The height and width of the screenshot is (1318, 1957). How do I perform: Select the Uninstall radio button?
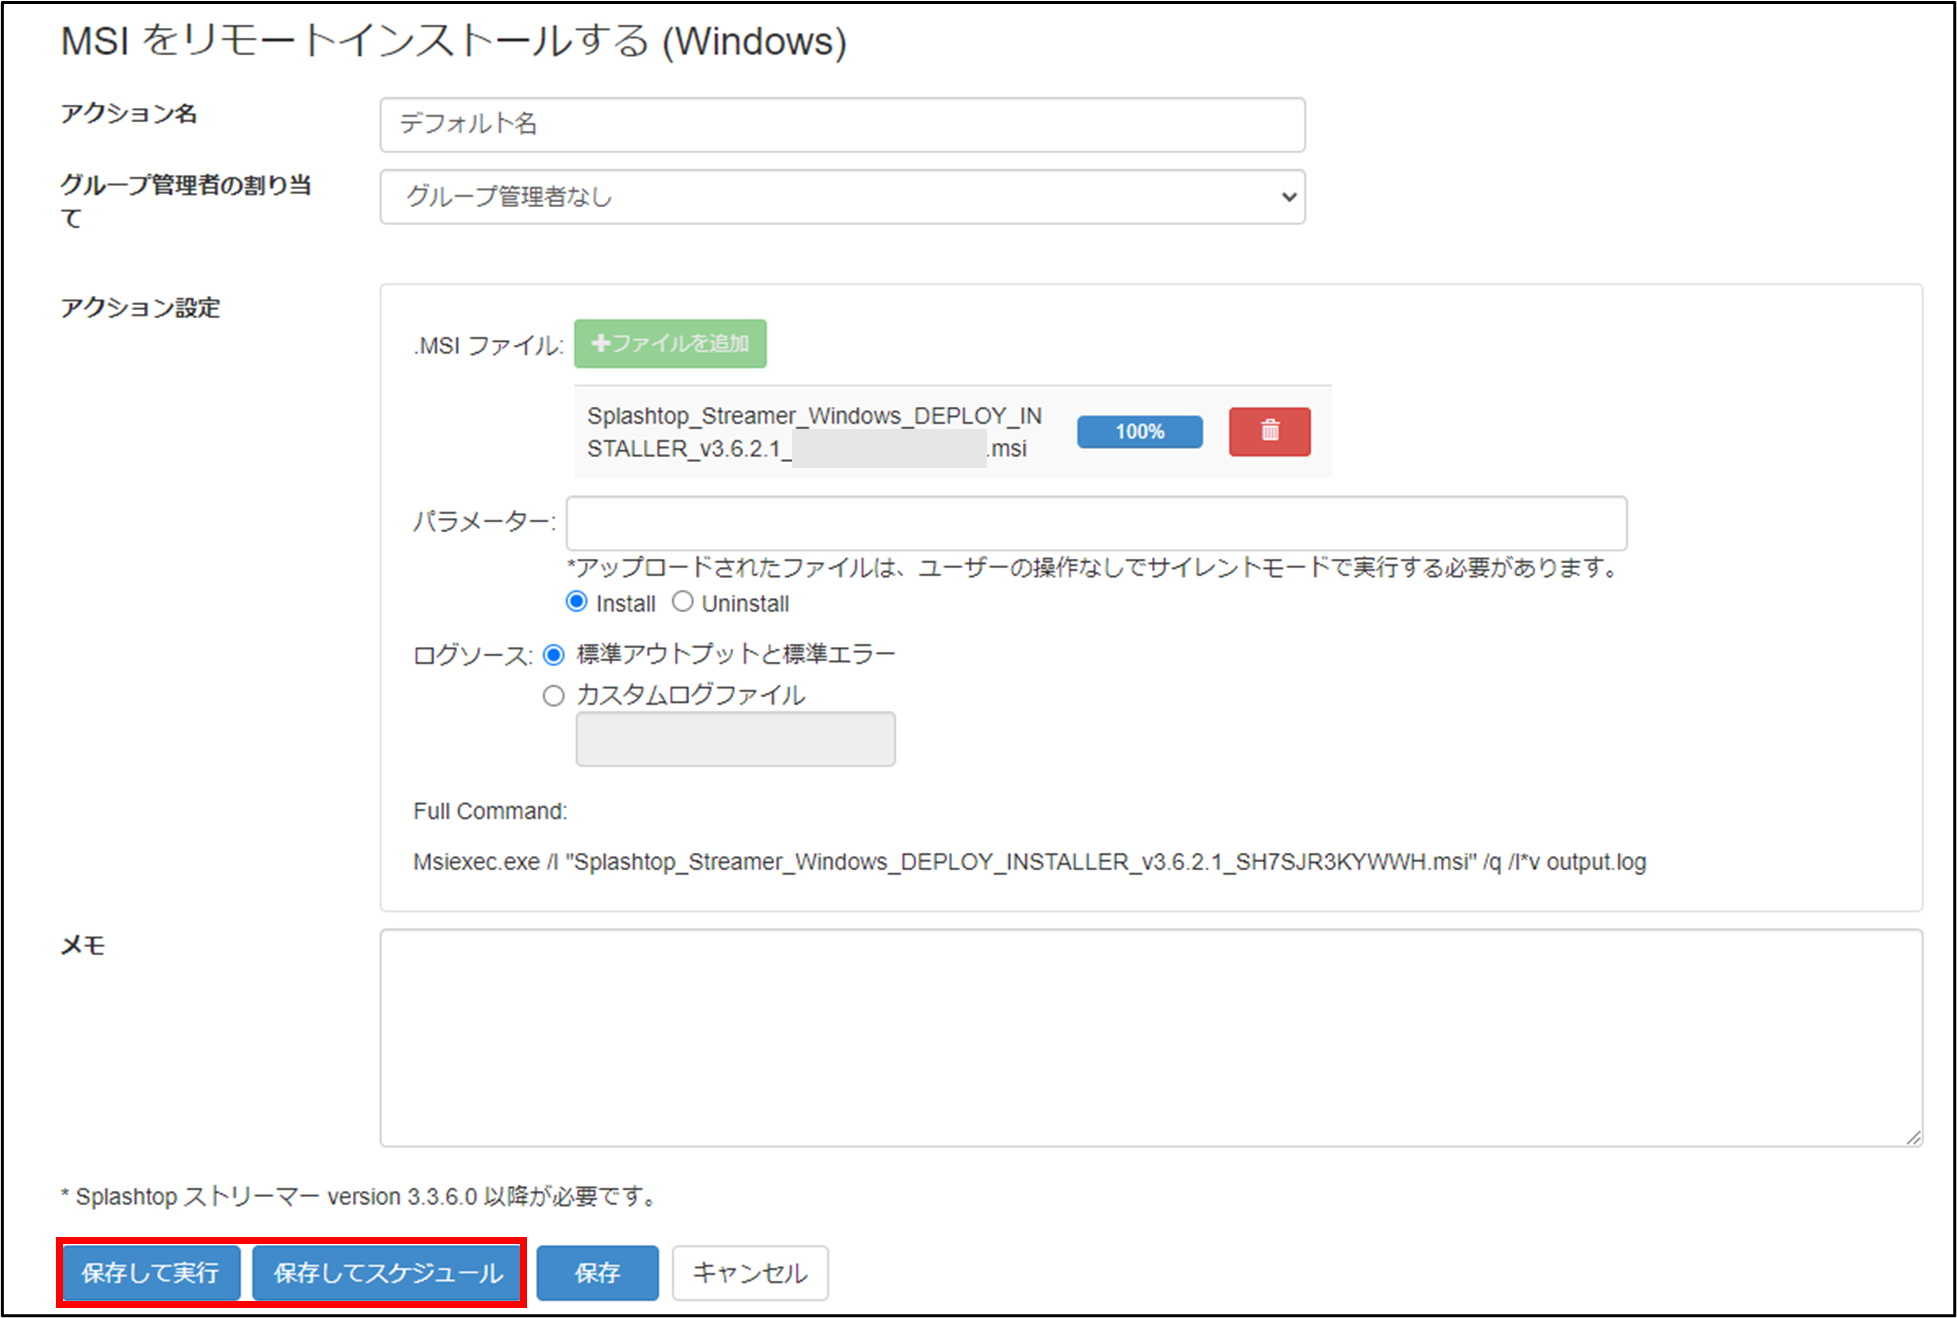tap(682, 602)
